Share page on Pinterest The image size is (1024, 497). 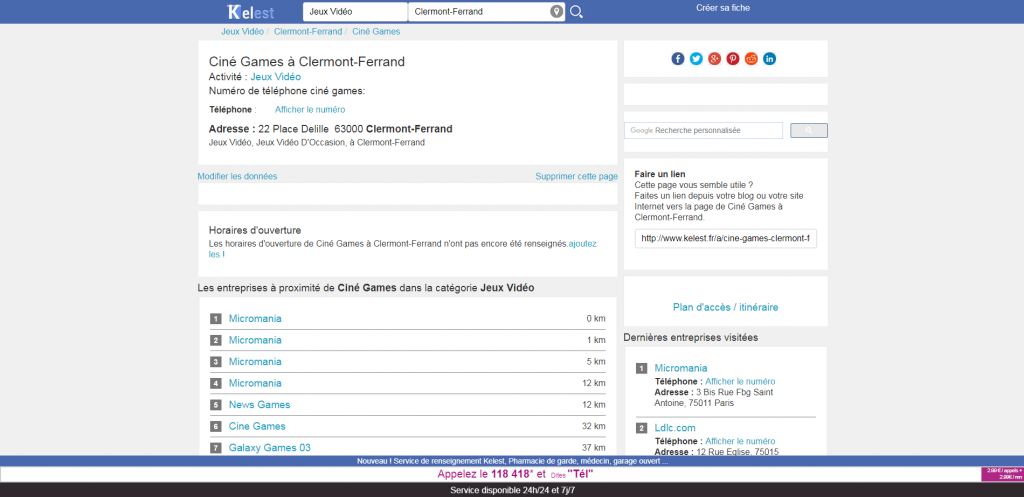[733, 59]
